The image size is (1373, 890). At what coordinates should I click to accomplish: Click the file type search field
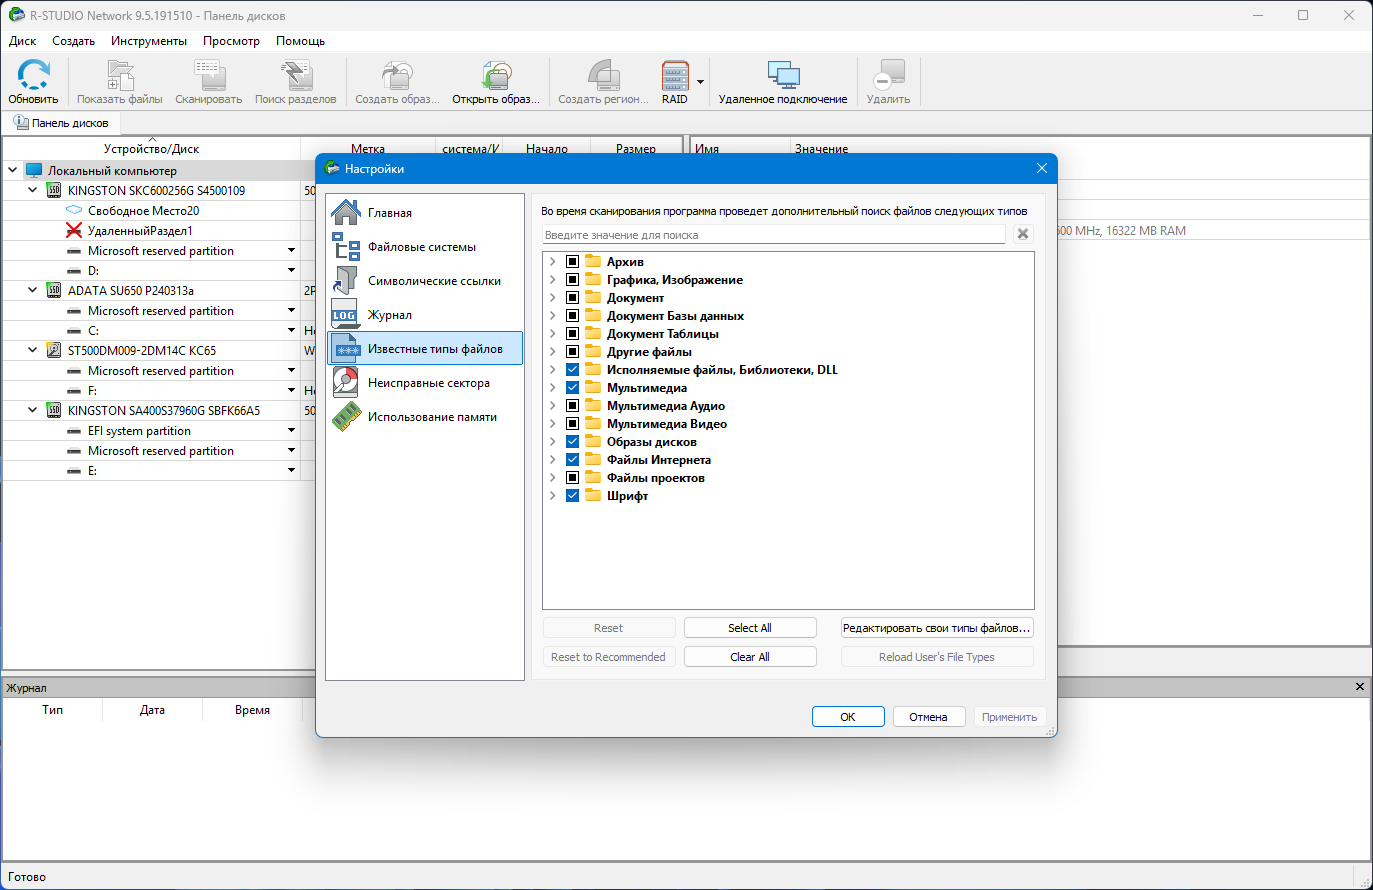[x=774, y=235]
